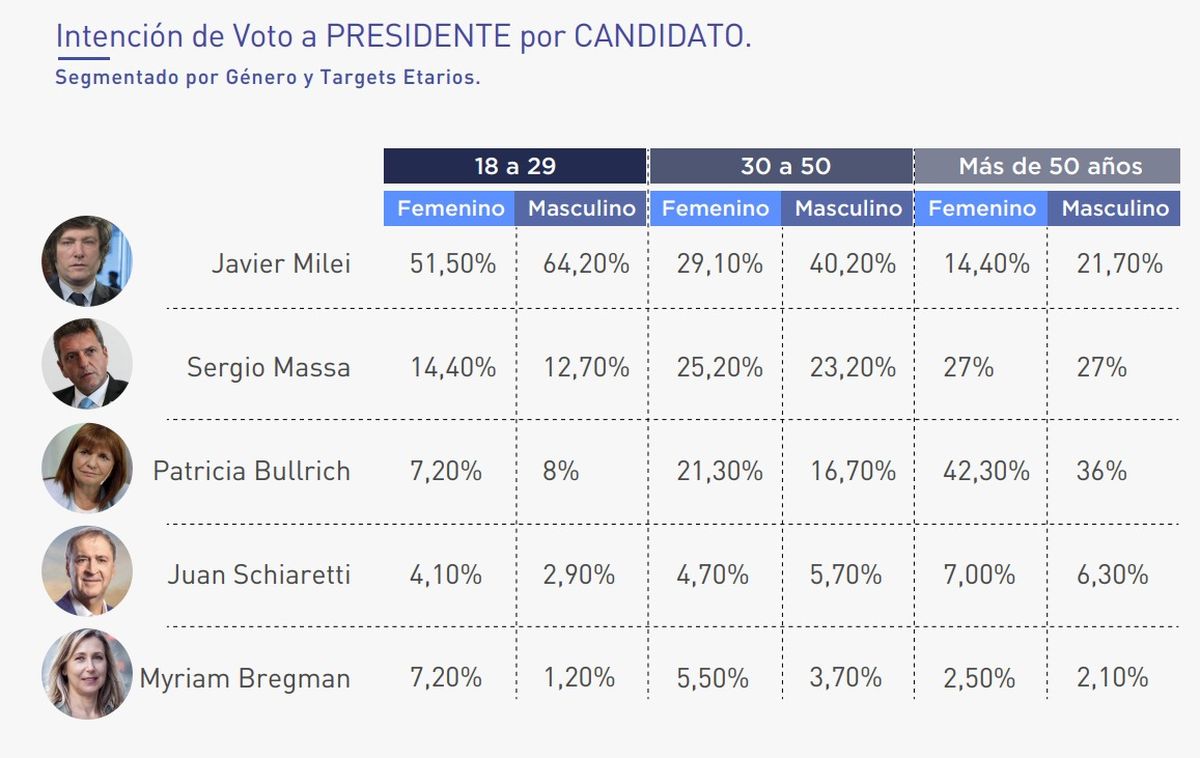Image resolution: width=1200 pixels, height=758 pixels.
Task: Select the photo beside Myriam Bregman's name
Action: 86,675
